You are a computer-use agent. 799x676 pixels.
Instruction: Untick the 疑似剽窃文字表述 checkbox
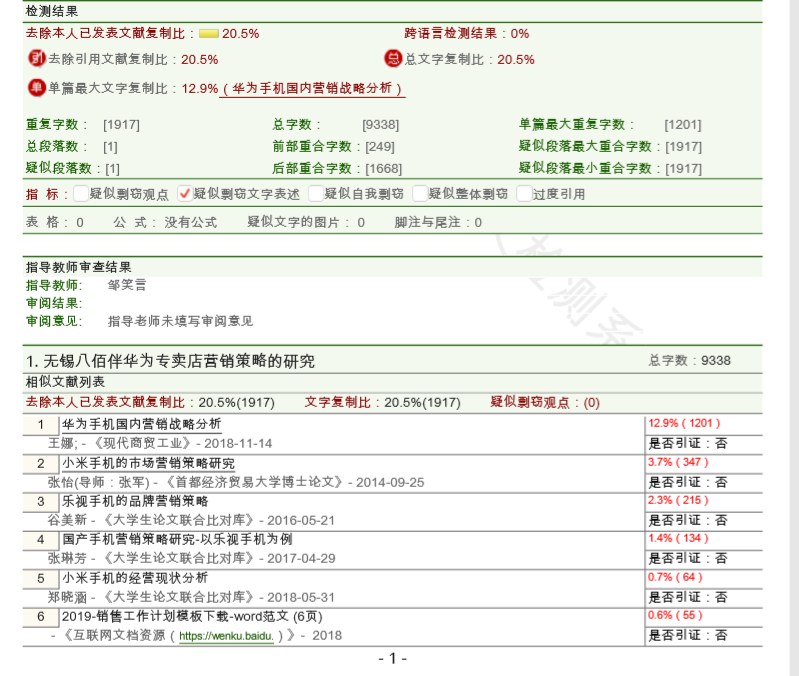tap(184, 194)
